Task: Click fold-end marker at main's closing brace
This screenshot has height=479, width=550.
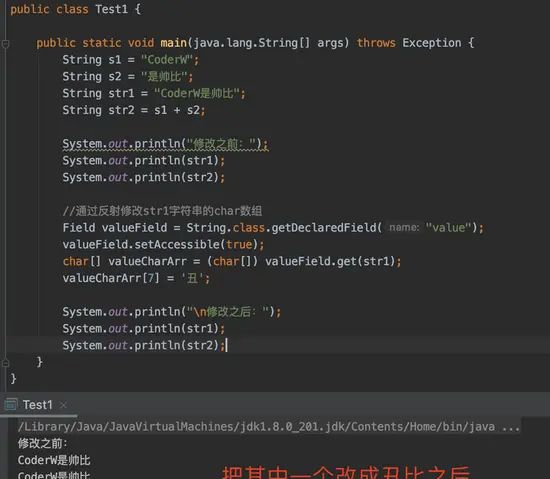Action: click(5, 363)
